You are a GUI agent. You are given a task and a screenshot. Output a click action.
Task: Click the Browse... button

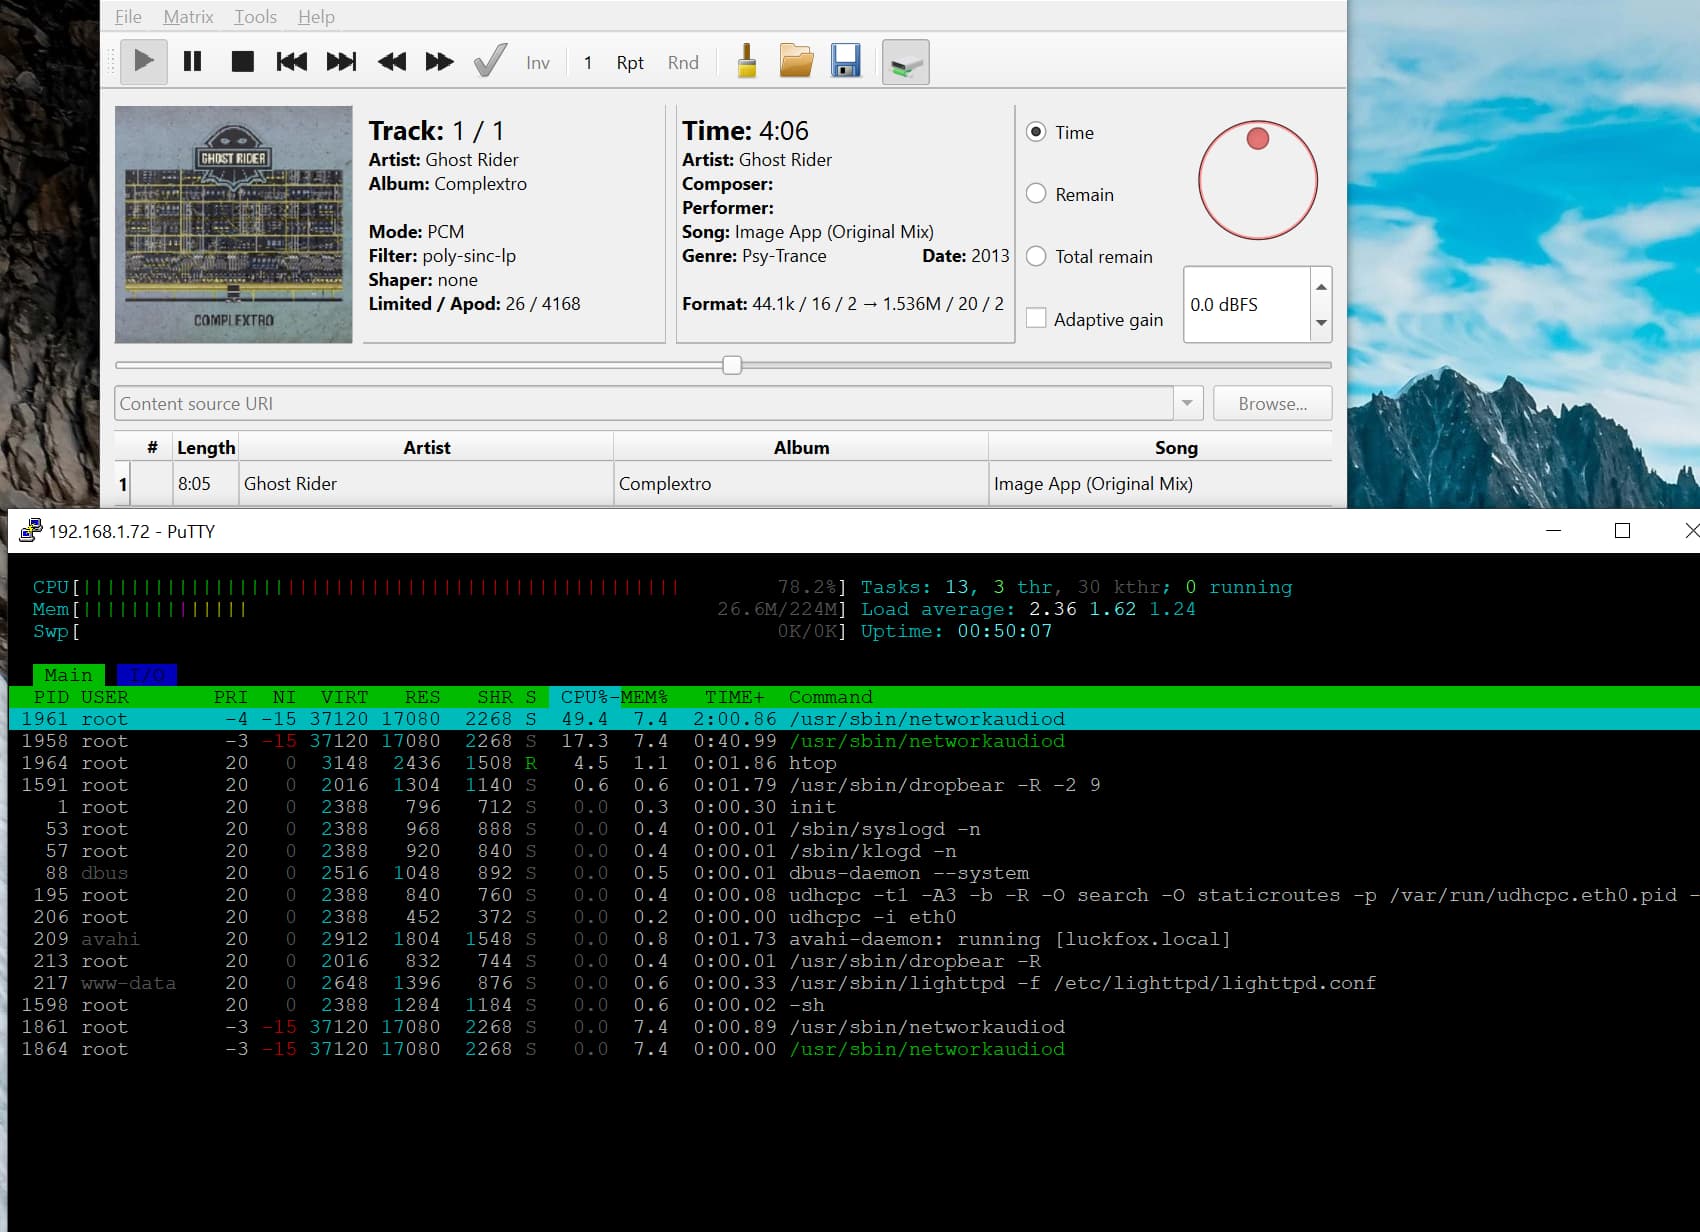pos(1272,404)
